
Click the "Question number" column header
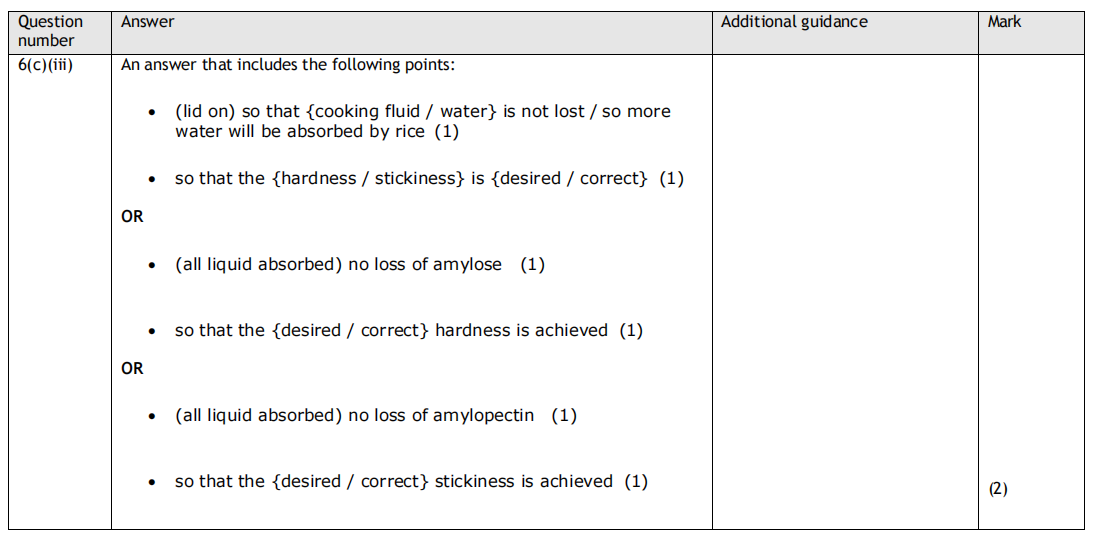(x=50, y=31)
